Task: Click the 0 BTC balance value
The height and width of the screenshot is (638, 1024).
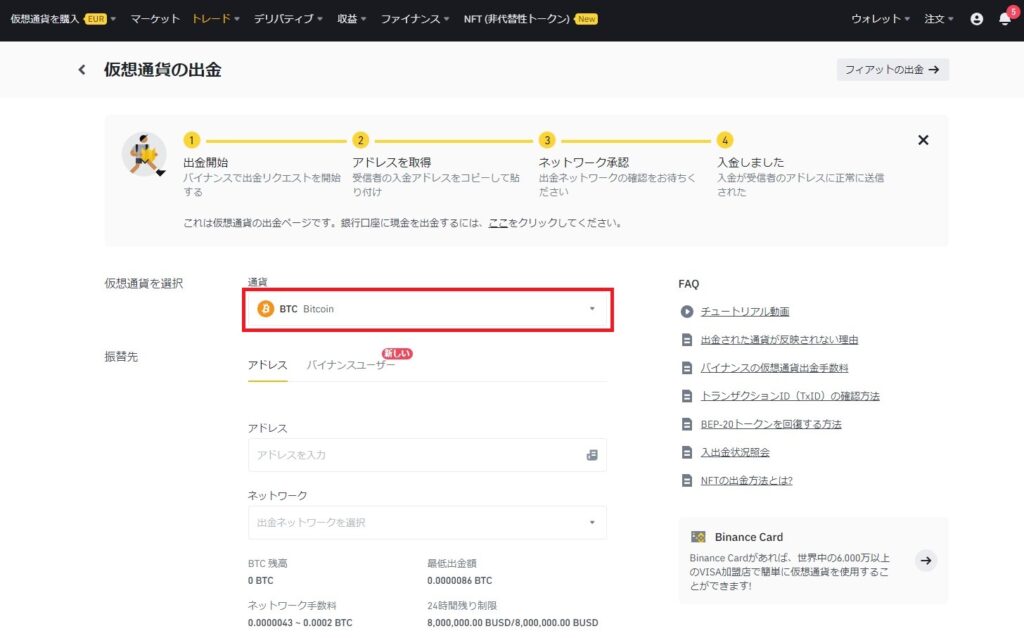Action: pos(261,580)
